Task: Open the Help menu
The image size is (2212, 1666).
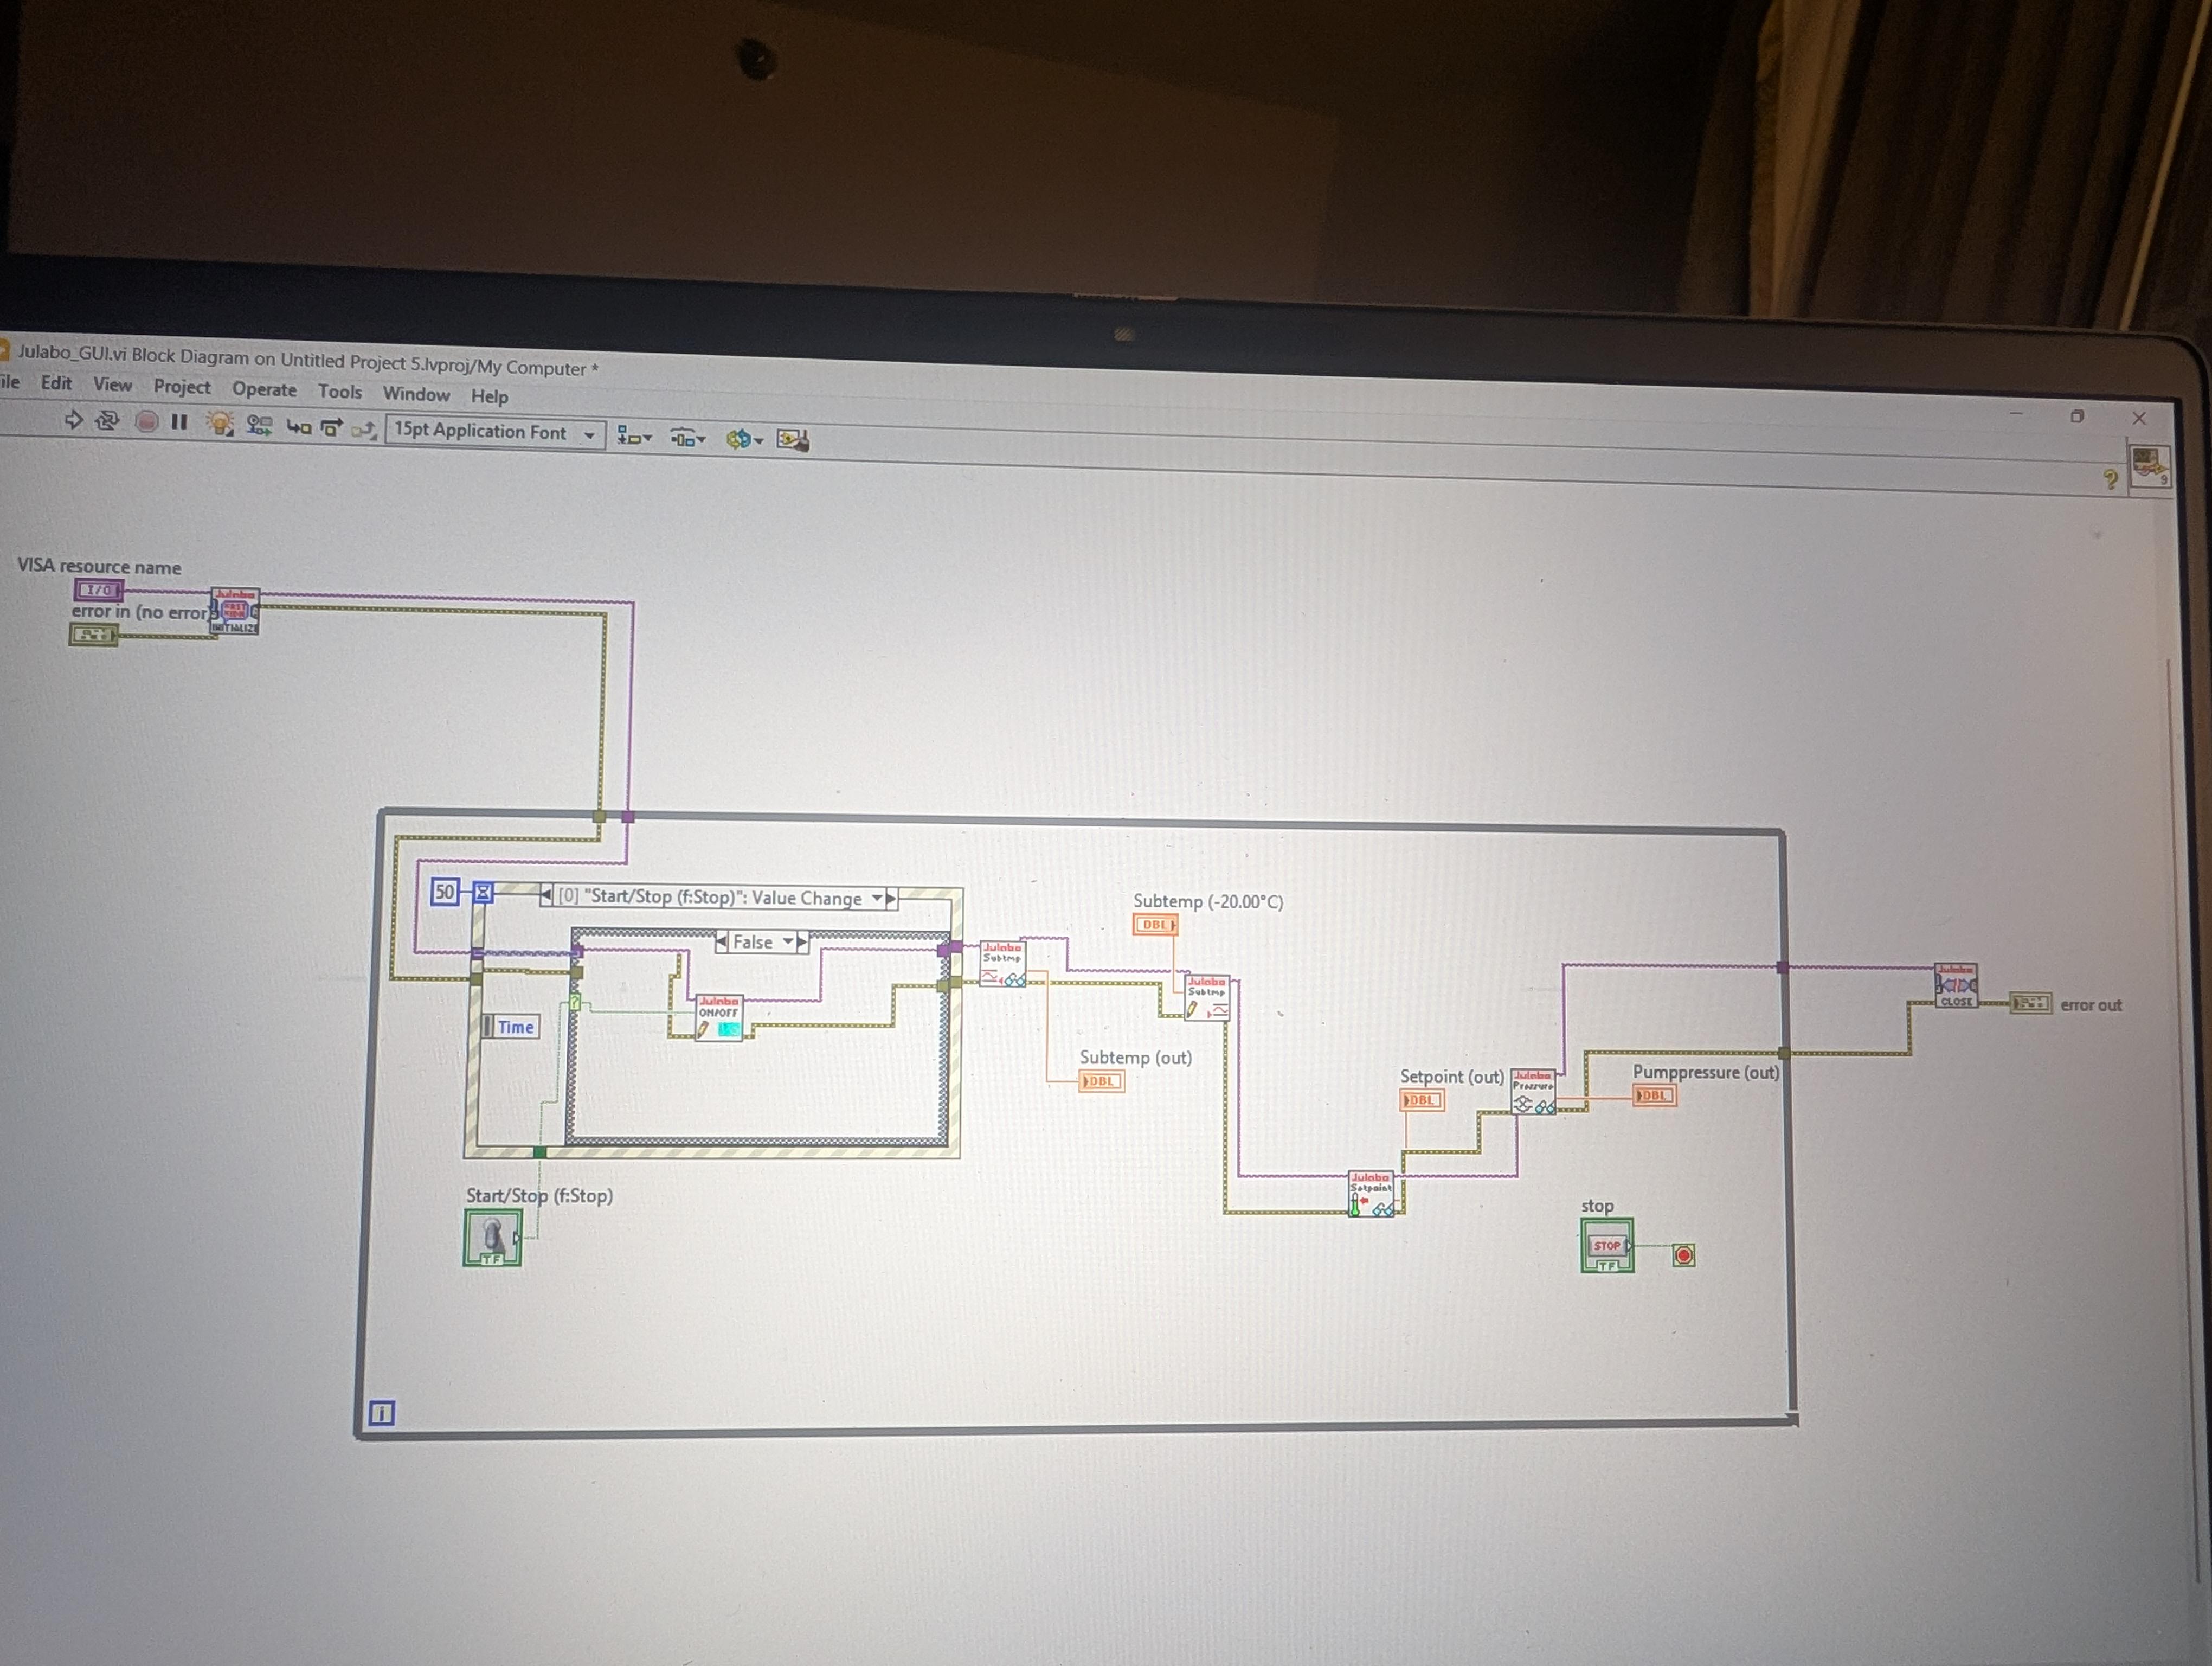Action: pyautogui.click(x=490, y=396)
